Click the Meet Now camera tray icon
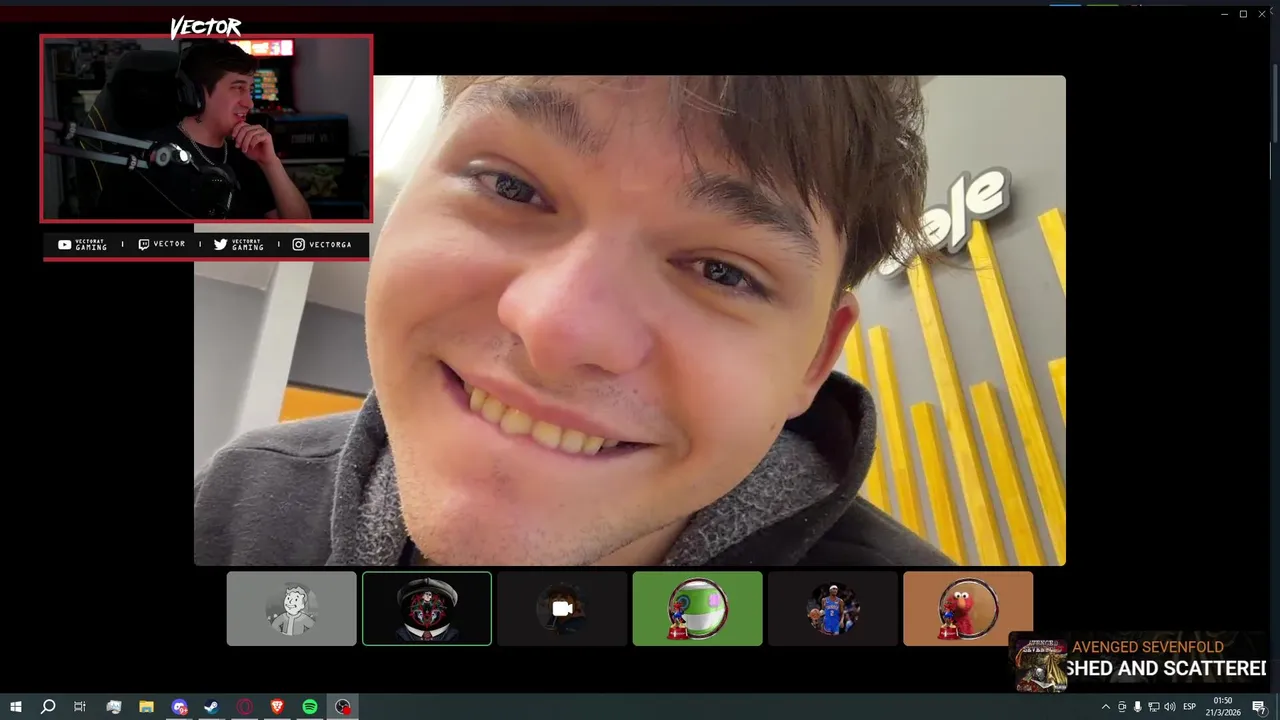The height and width of the screenshot is (720, 1280). 1121,707
